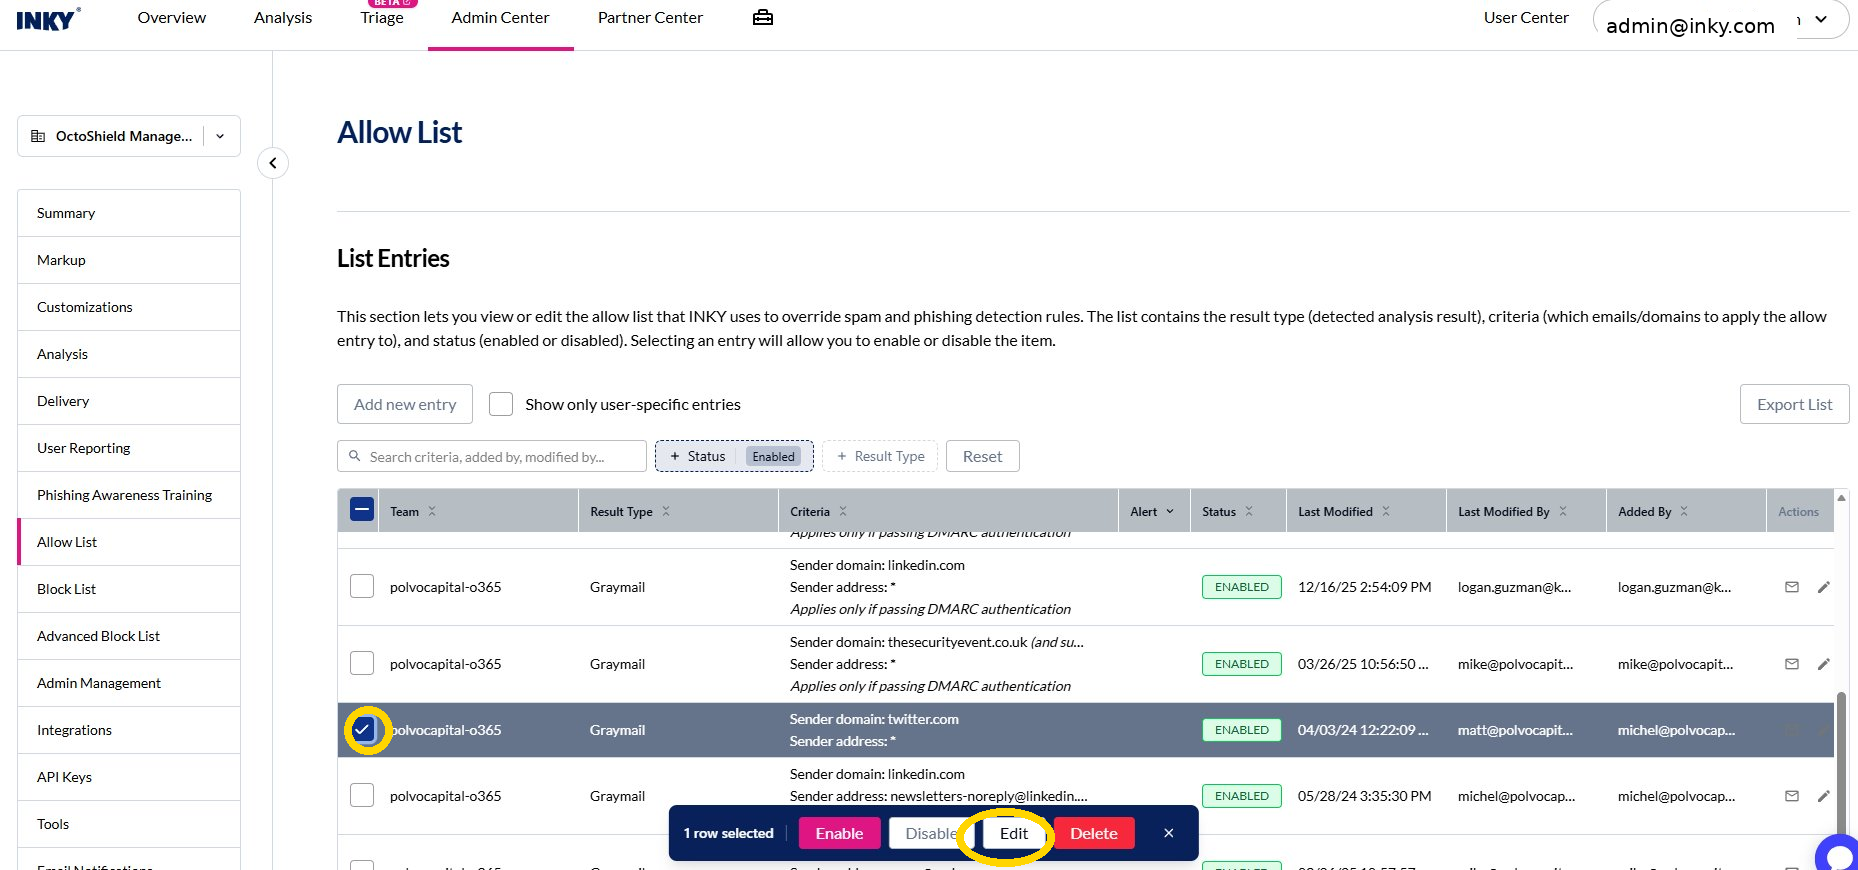
Task: Click the pencil icon for thesecurityevent.co.uk entry
Action: (1824, 664)
